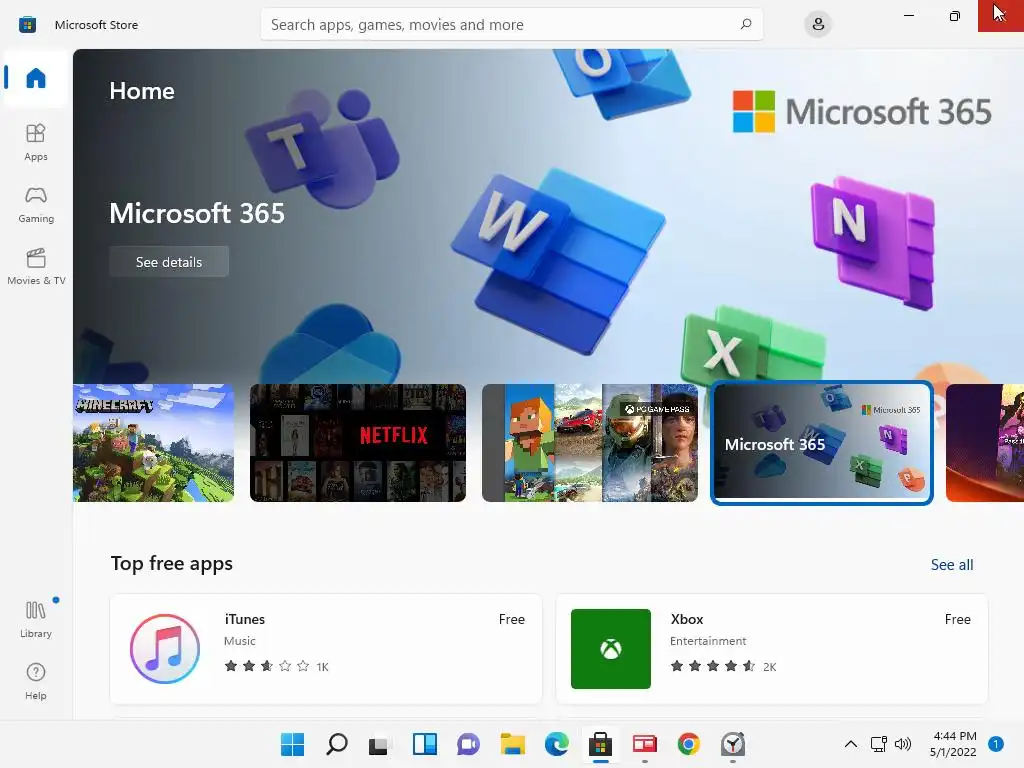
Task: Select the Microsoft 365 carousel thumbnail
Action: point(822,443)
